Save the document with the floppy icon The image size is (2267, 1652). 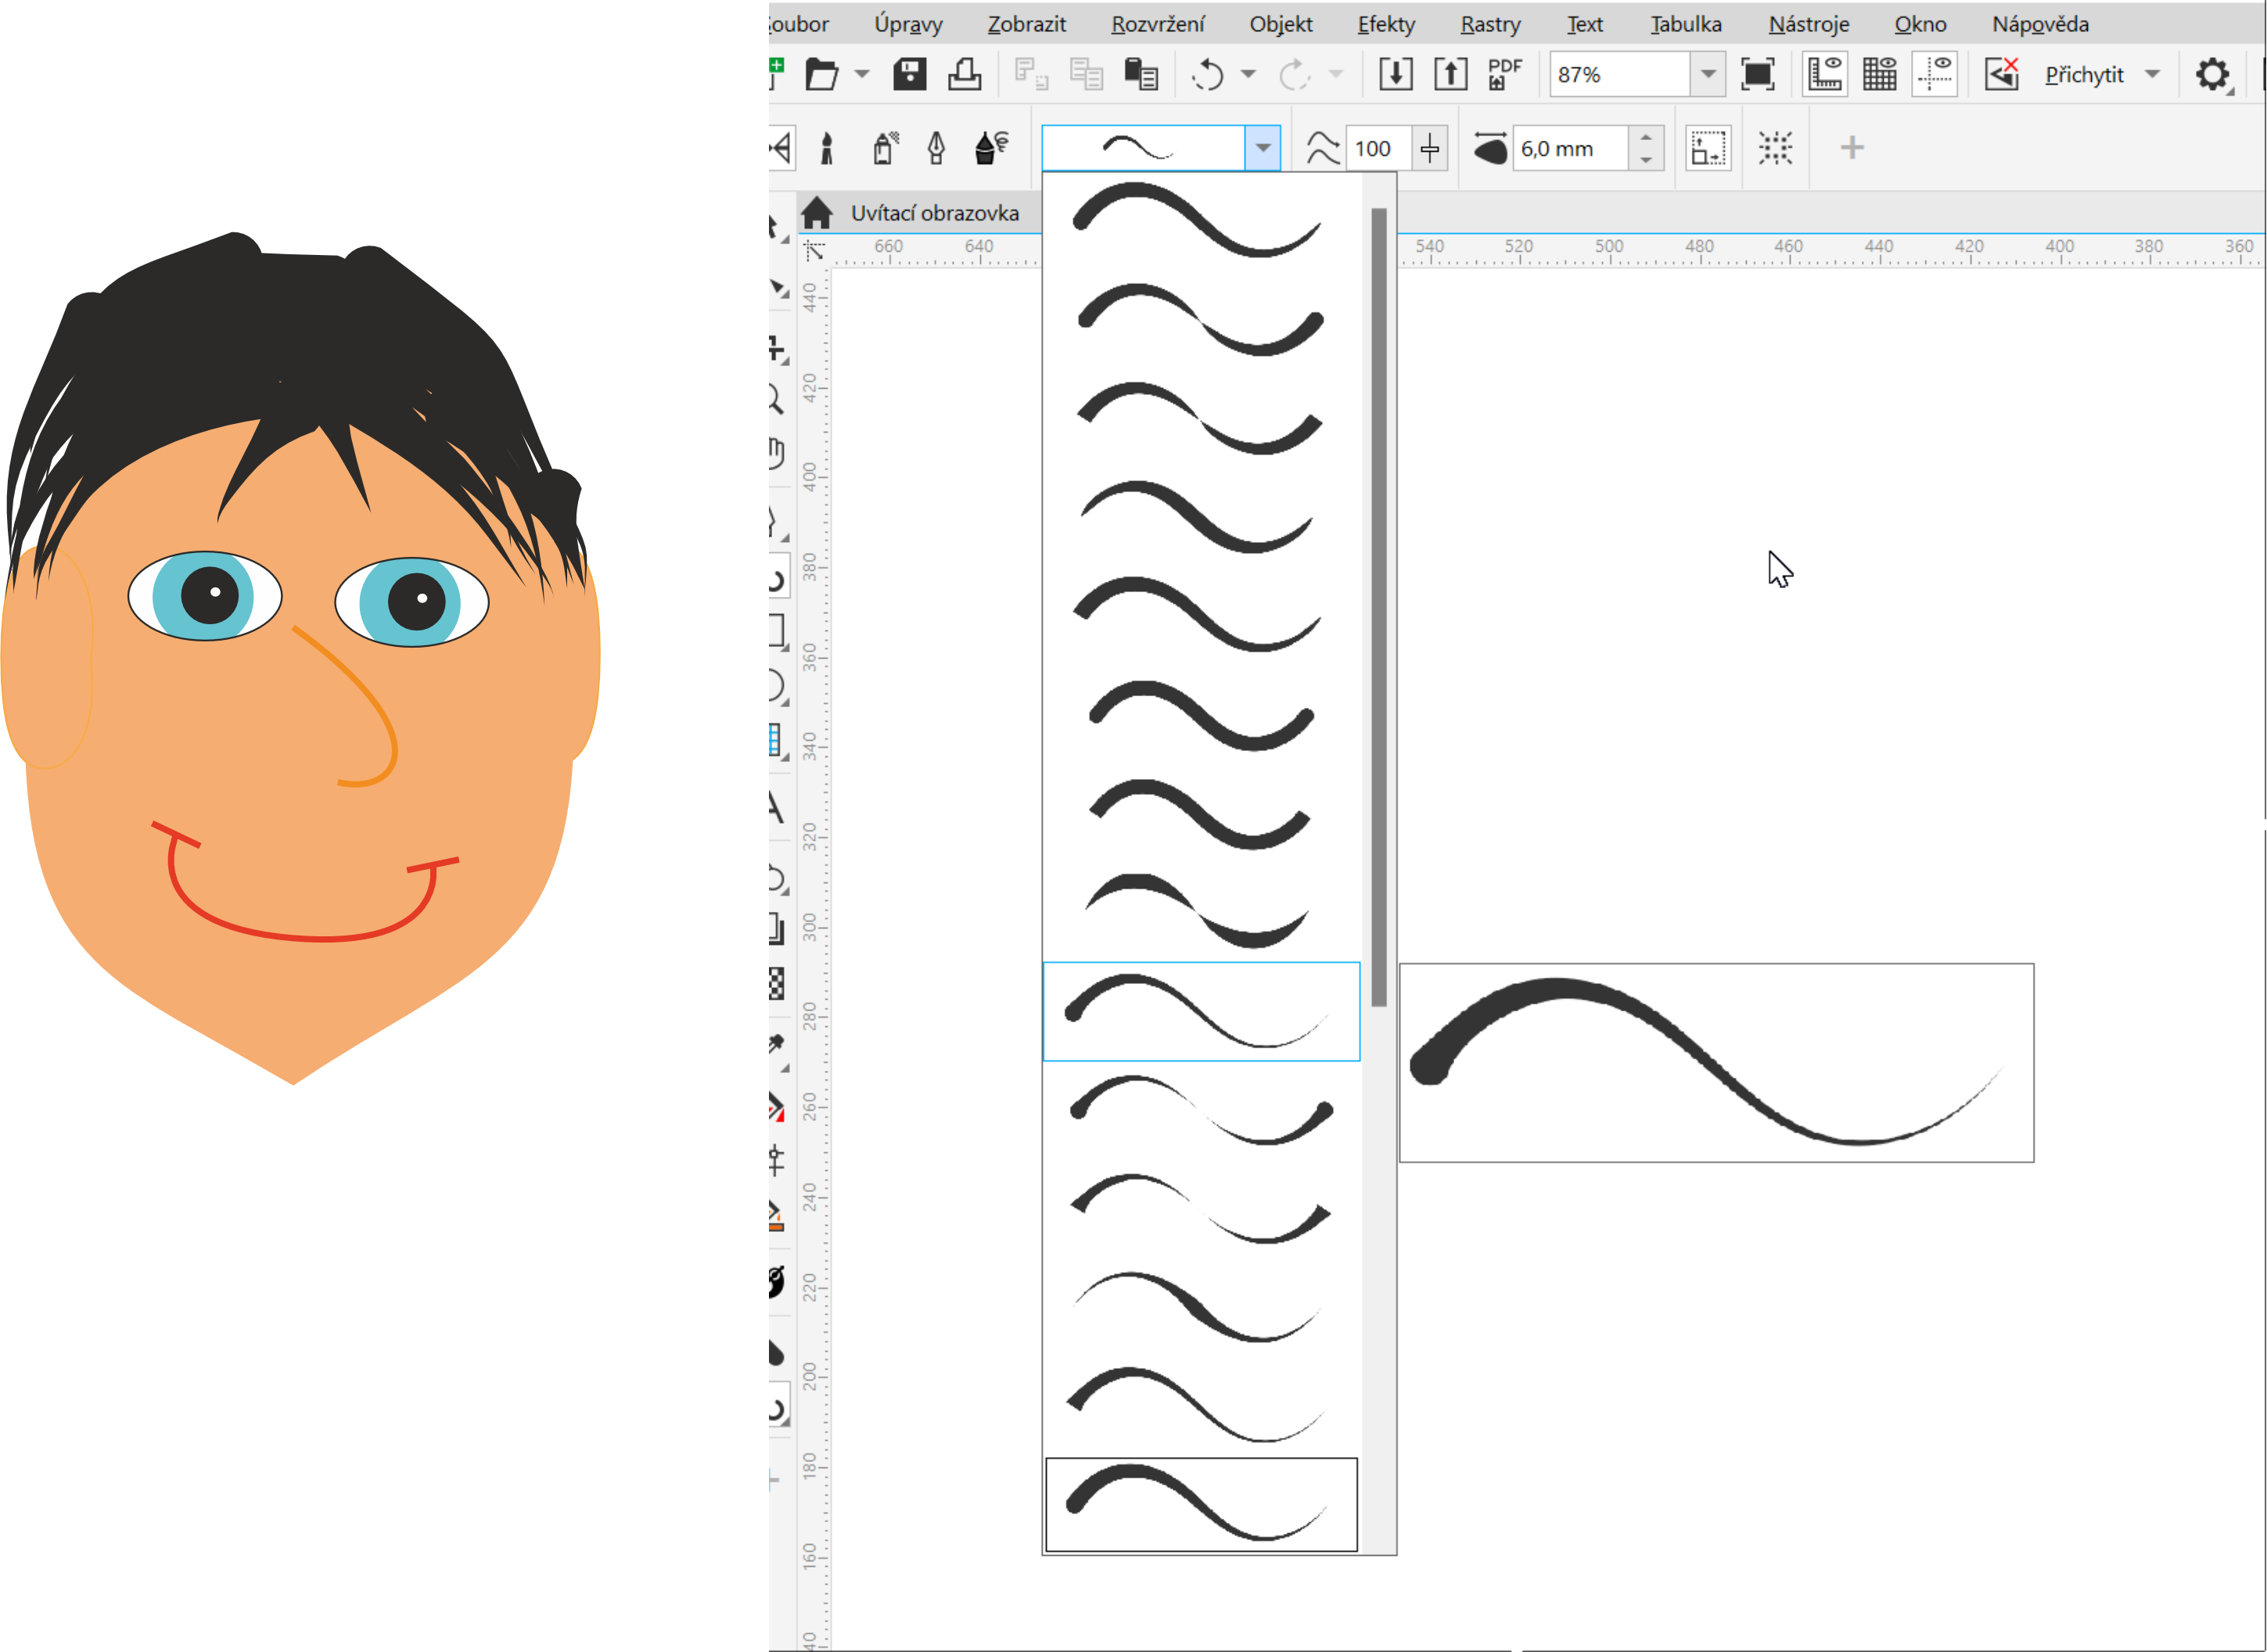coord(909,74)
